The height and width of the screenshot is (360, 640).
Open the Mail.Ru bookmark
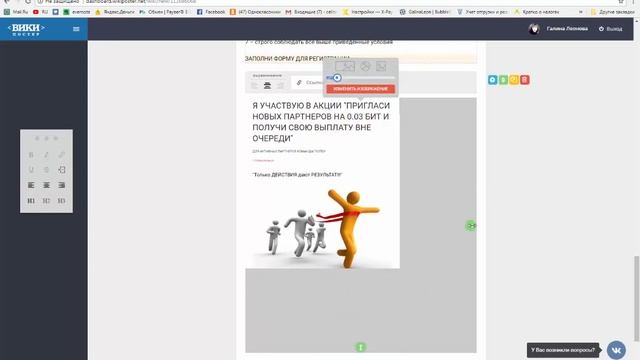(x=16, y=12)
